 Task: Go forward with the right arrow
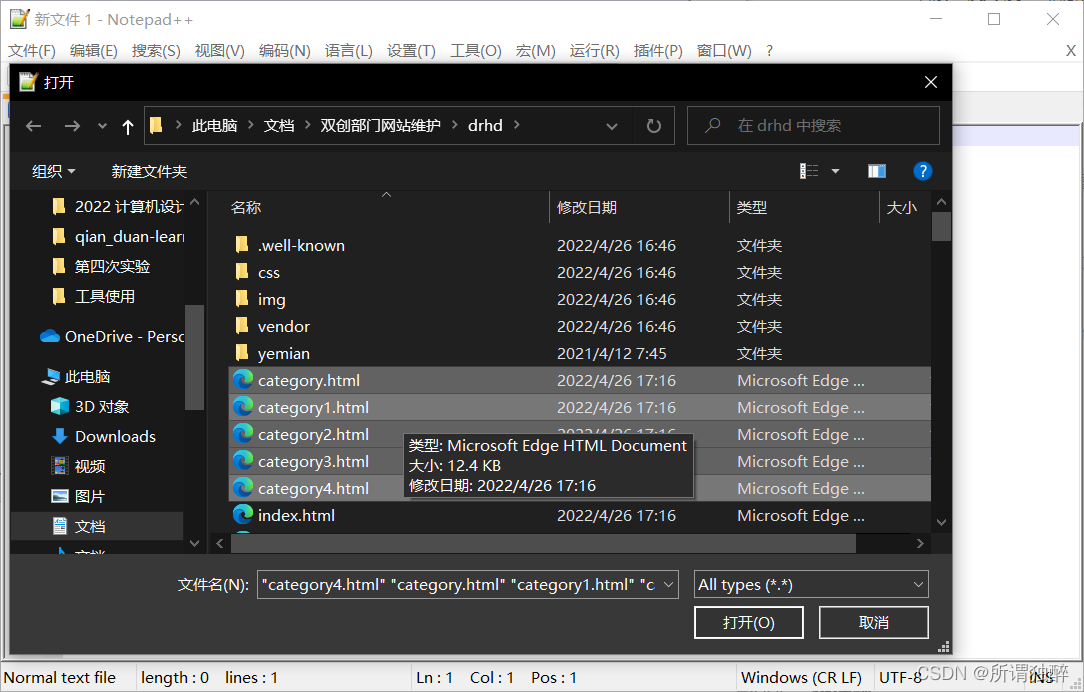click(x=72, y=126)
